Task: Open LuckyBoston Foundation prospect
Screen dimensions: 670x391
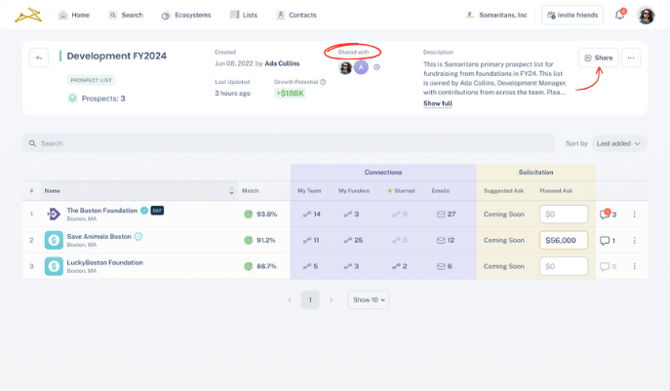Action: pos(105,262)
